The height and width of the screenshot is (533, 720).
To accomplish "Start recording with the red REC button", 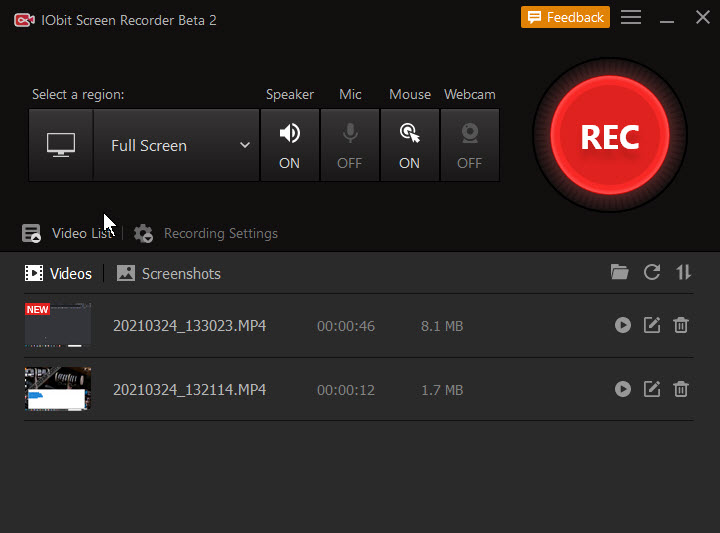I will click(609, 135).
